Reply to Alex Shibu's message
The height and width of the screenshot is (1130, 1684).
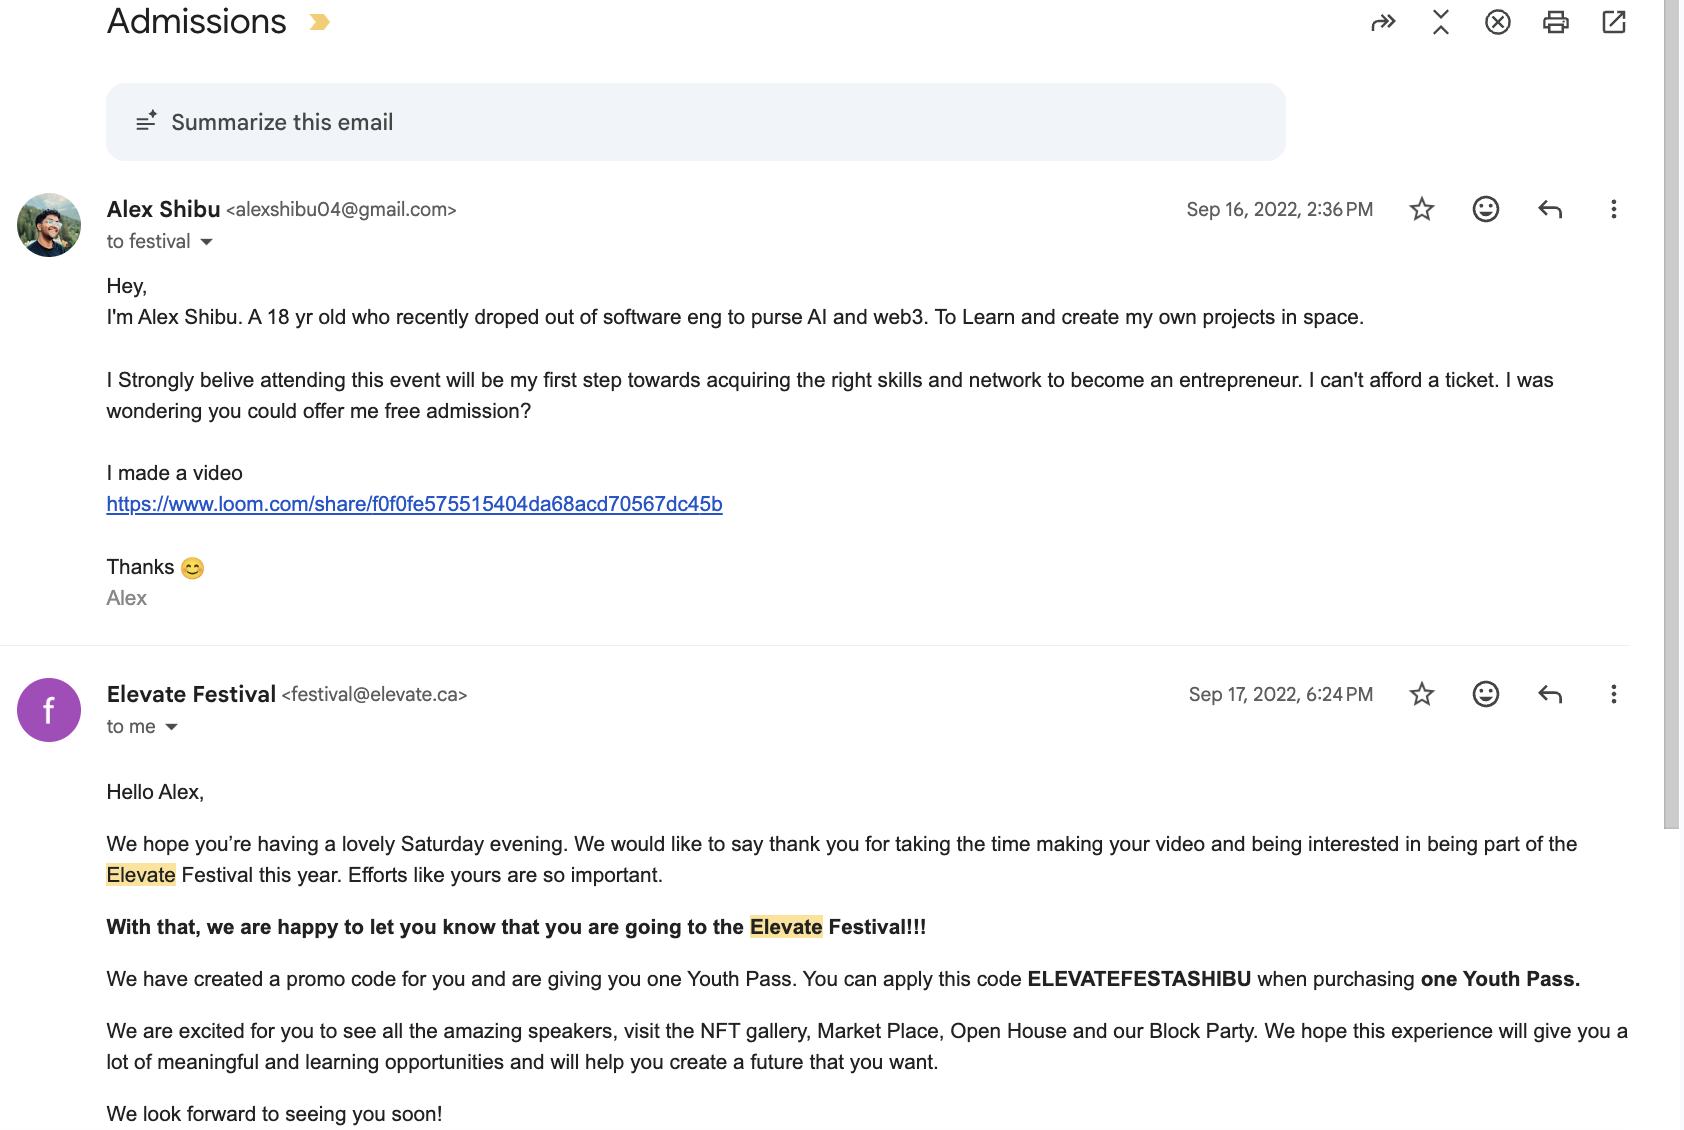[1549, 209]
